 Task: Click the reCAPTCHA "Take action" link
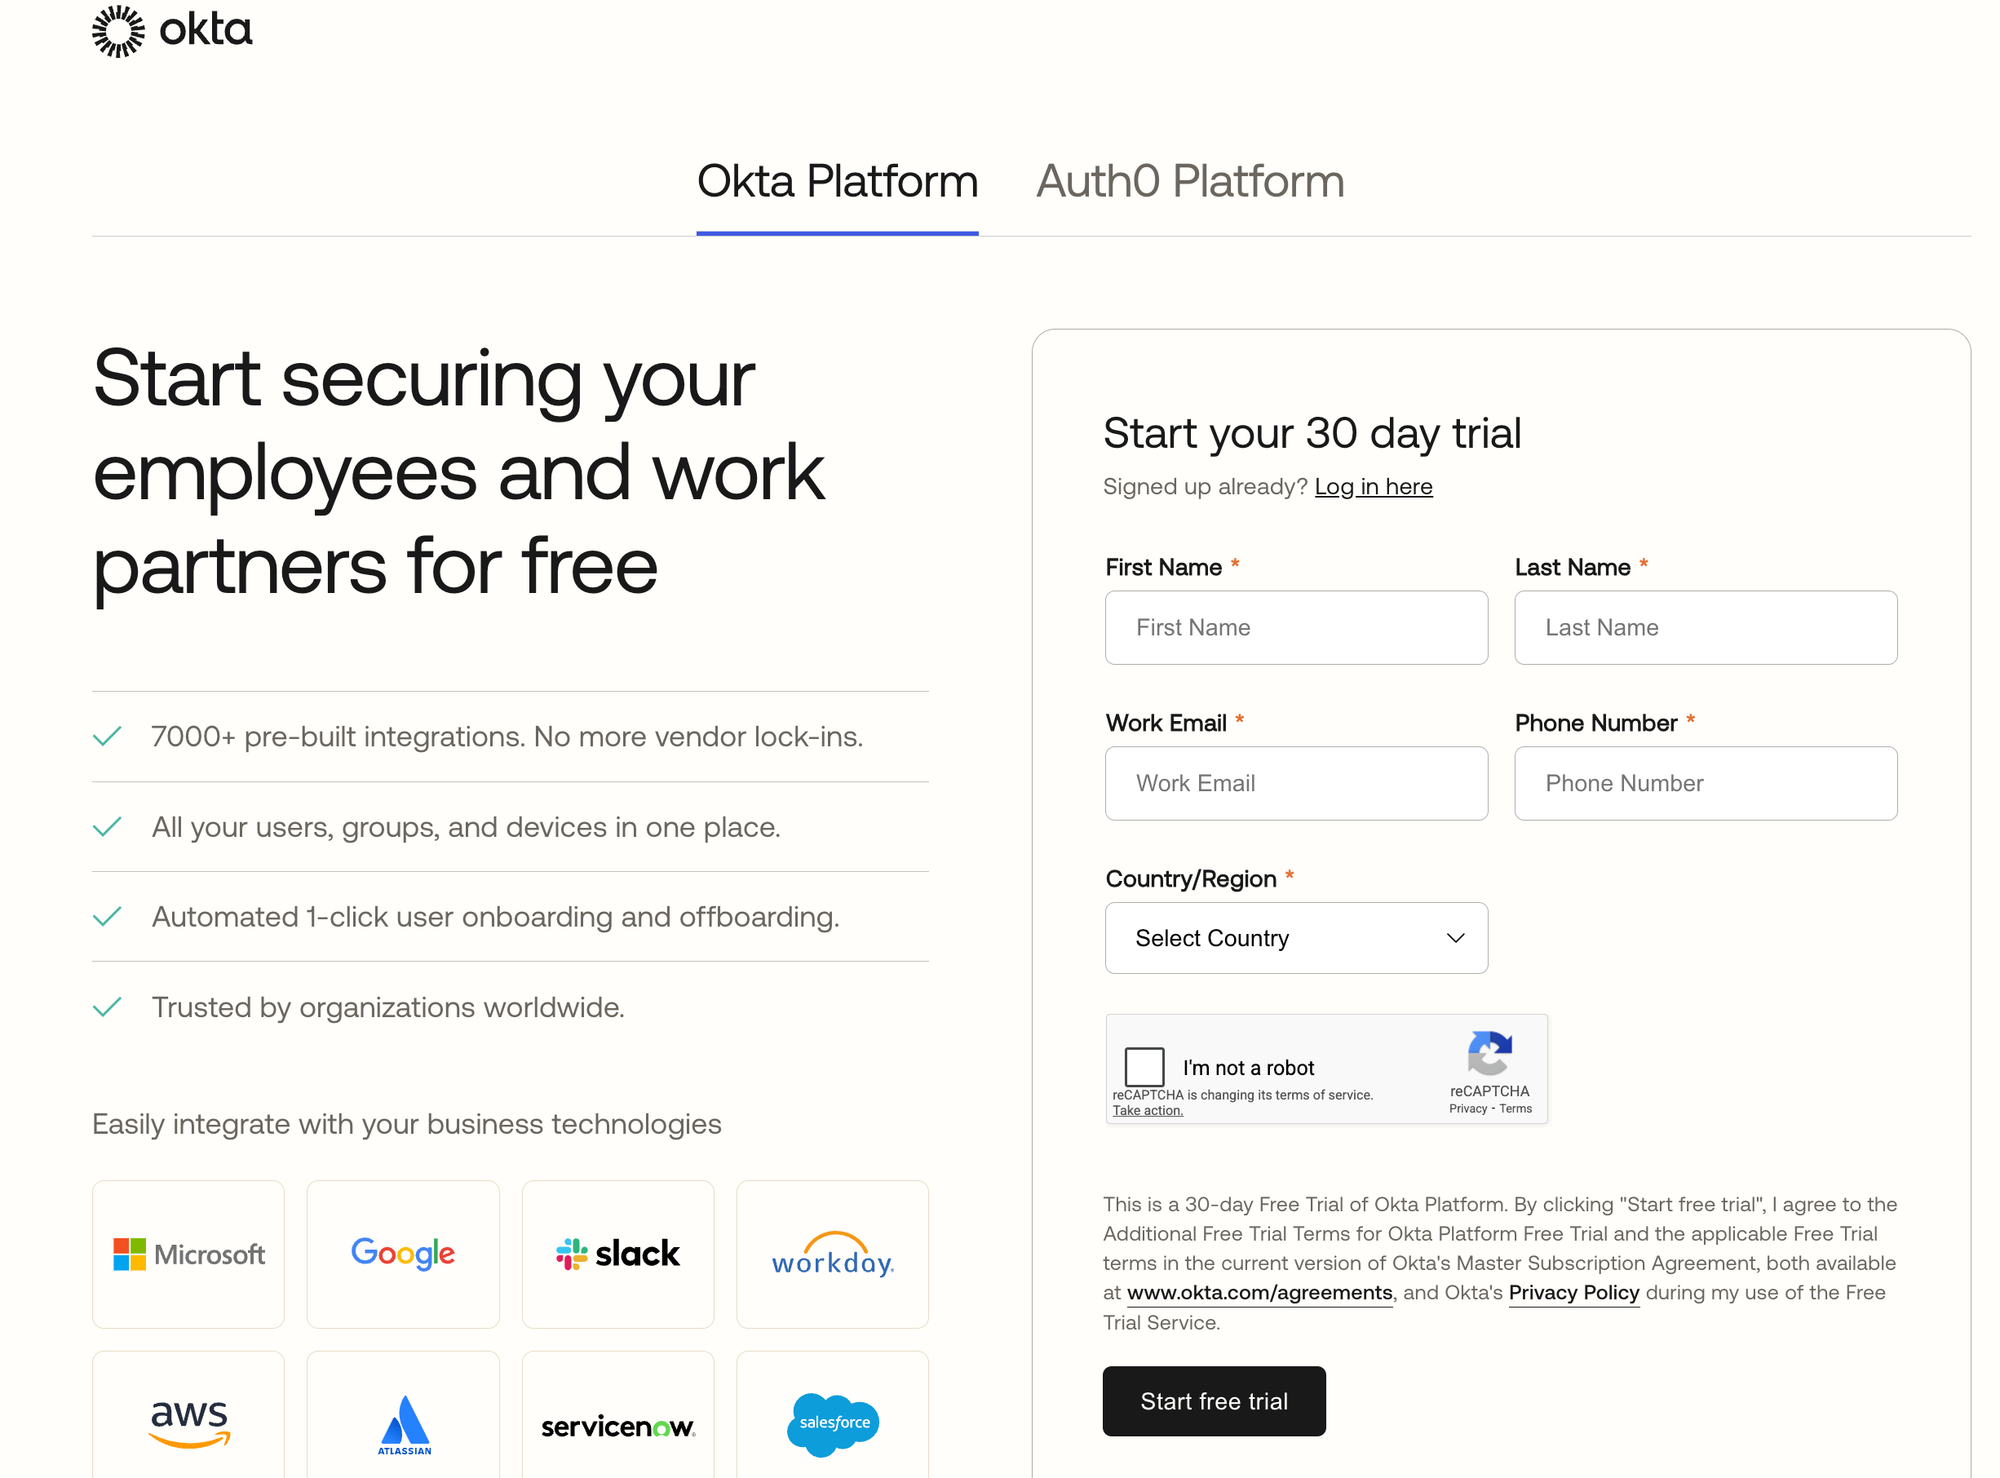pos(1147,1111)
